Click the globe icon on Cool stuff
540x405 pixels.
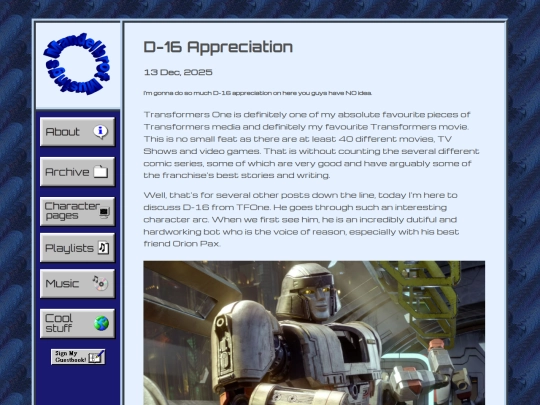[101, 323]
